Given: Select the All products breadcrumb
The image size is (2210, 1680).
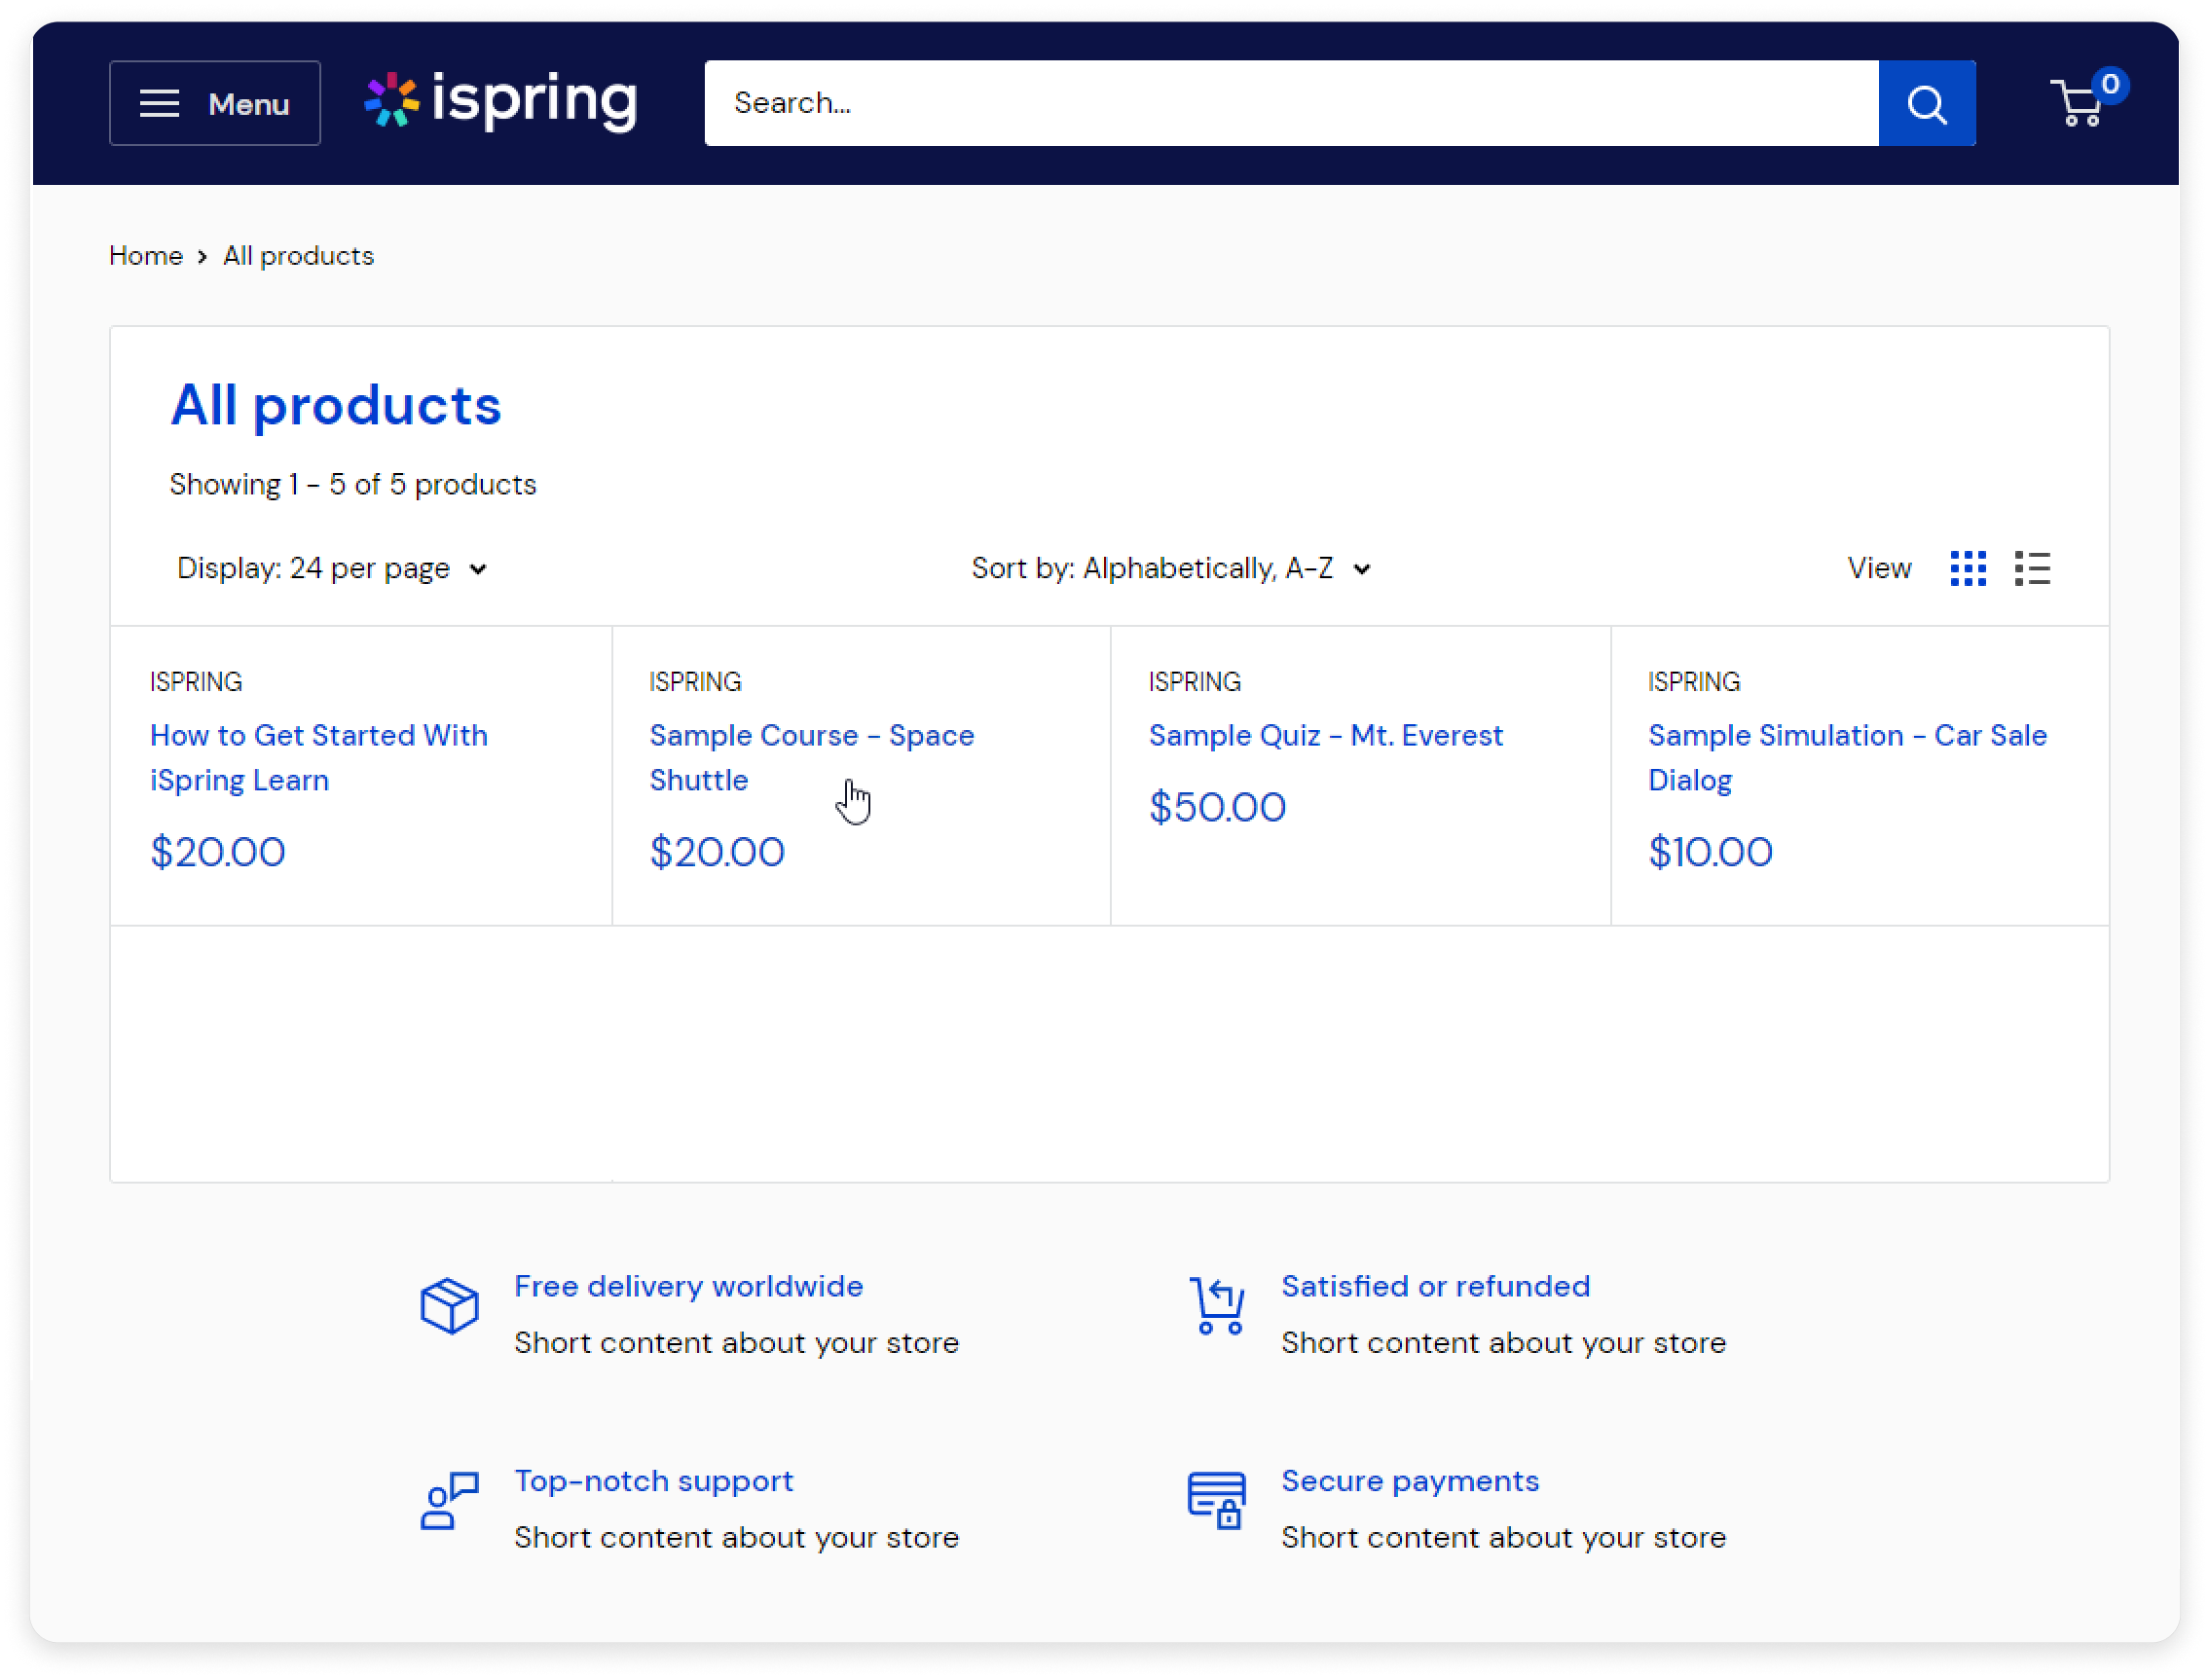Looking at the screenshot, I should point(298,256).
